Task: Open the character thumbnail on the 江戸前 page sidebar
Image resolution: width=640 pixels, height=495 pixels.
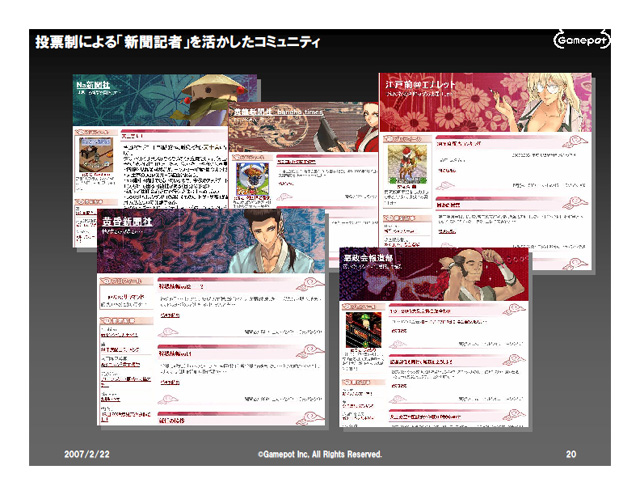Action: point(408,168)
